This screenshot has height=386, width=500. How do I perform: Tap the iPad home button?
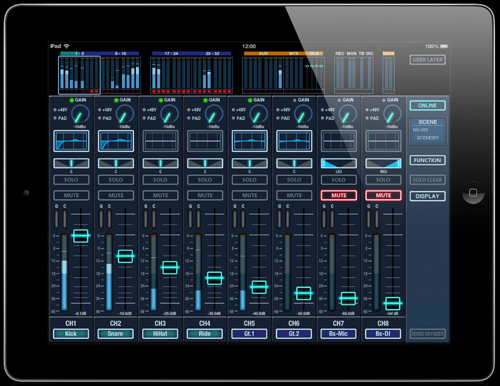coord(473,193)
